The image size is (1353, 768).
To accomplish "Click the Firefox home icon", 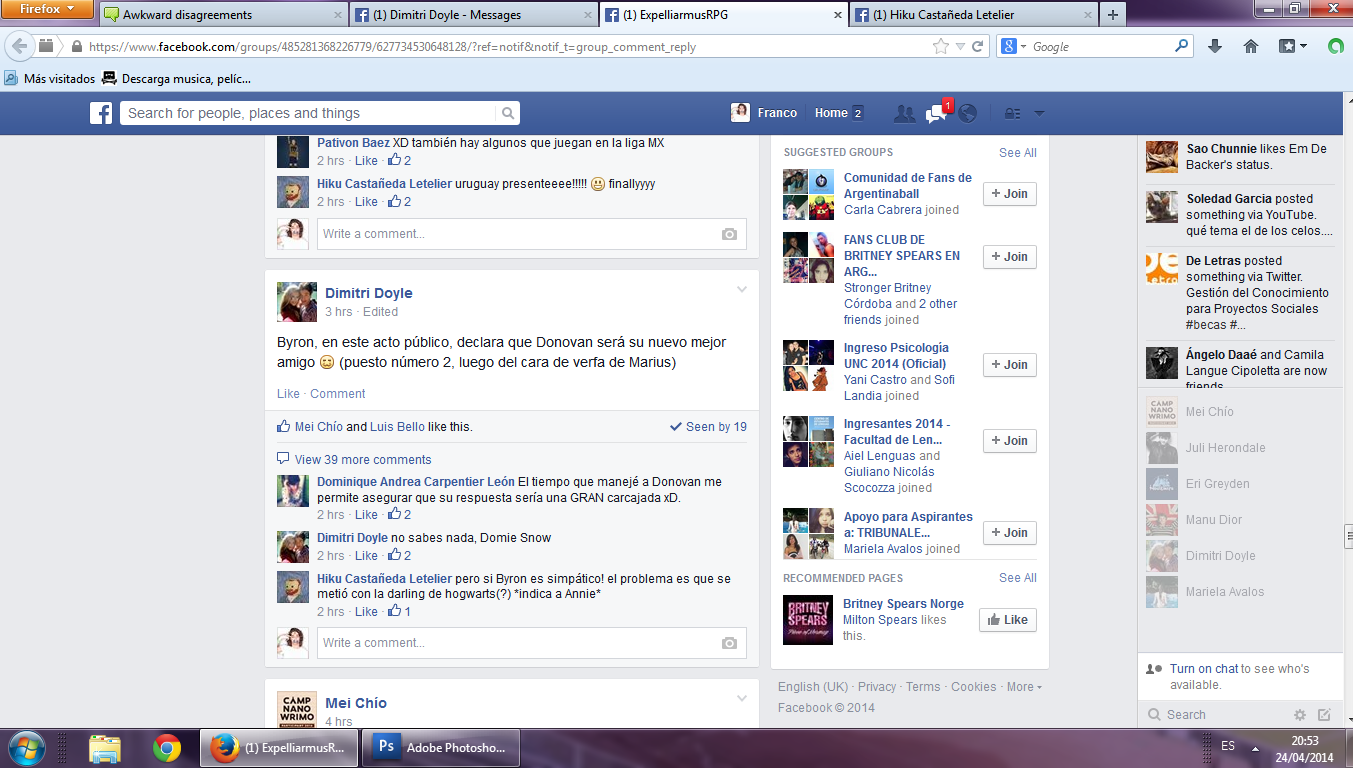I will (x=1250, y=46).
